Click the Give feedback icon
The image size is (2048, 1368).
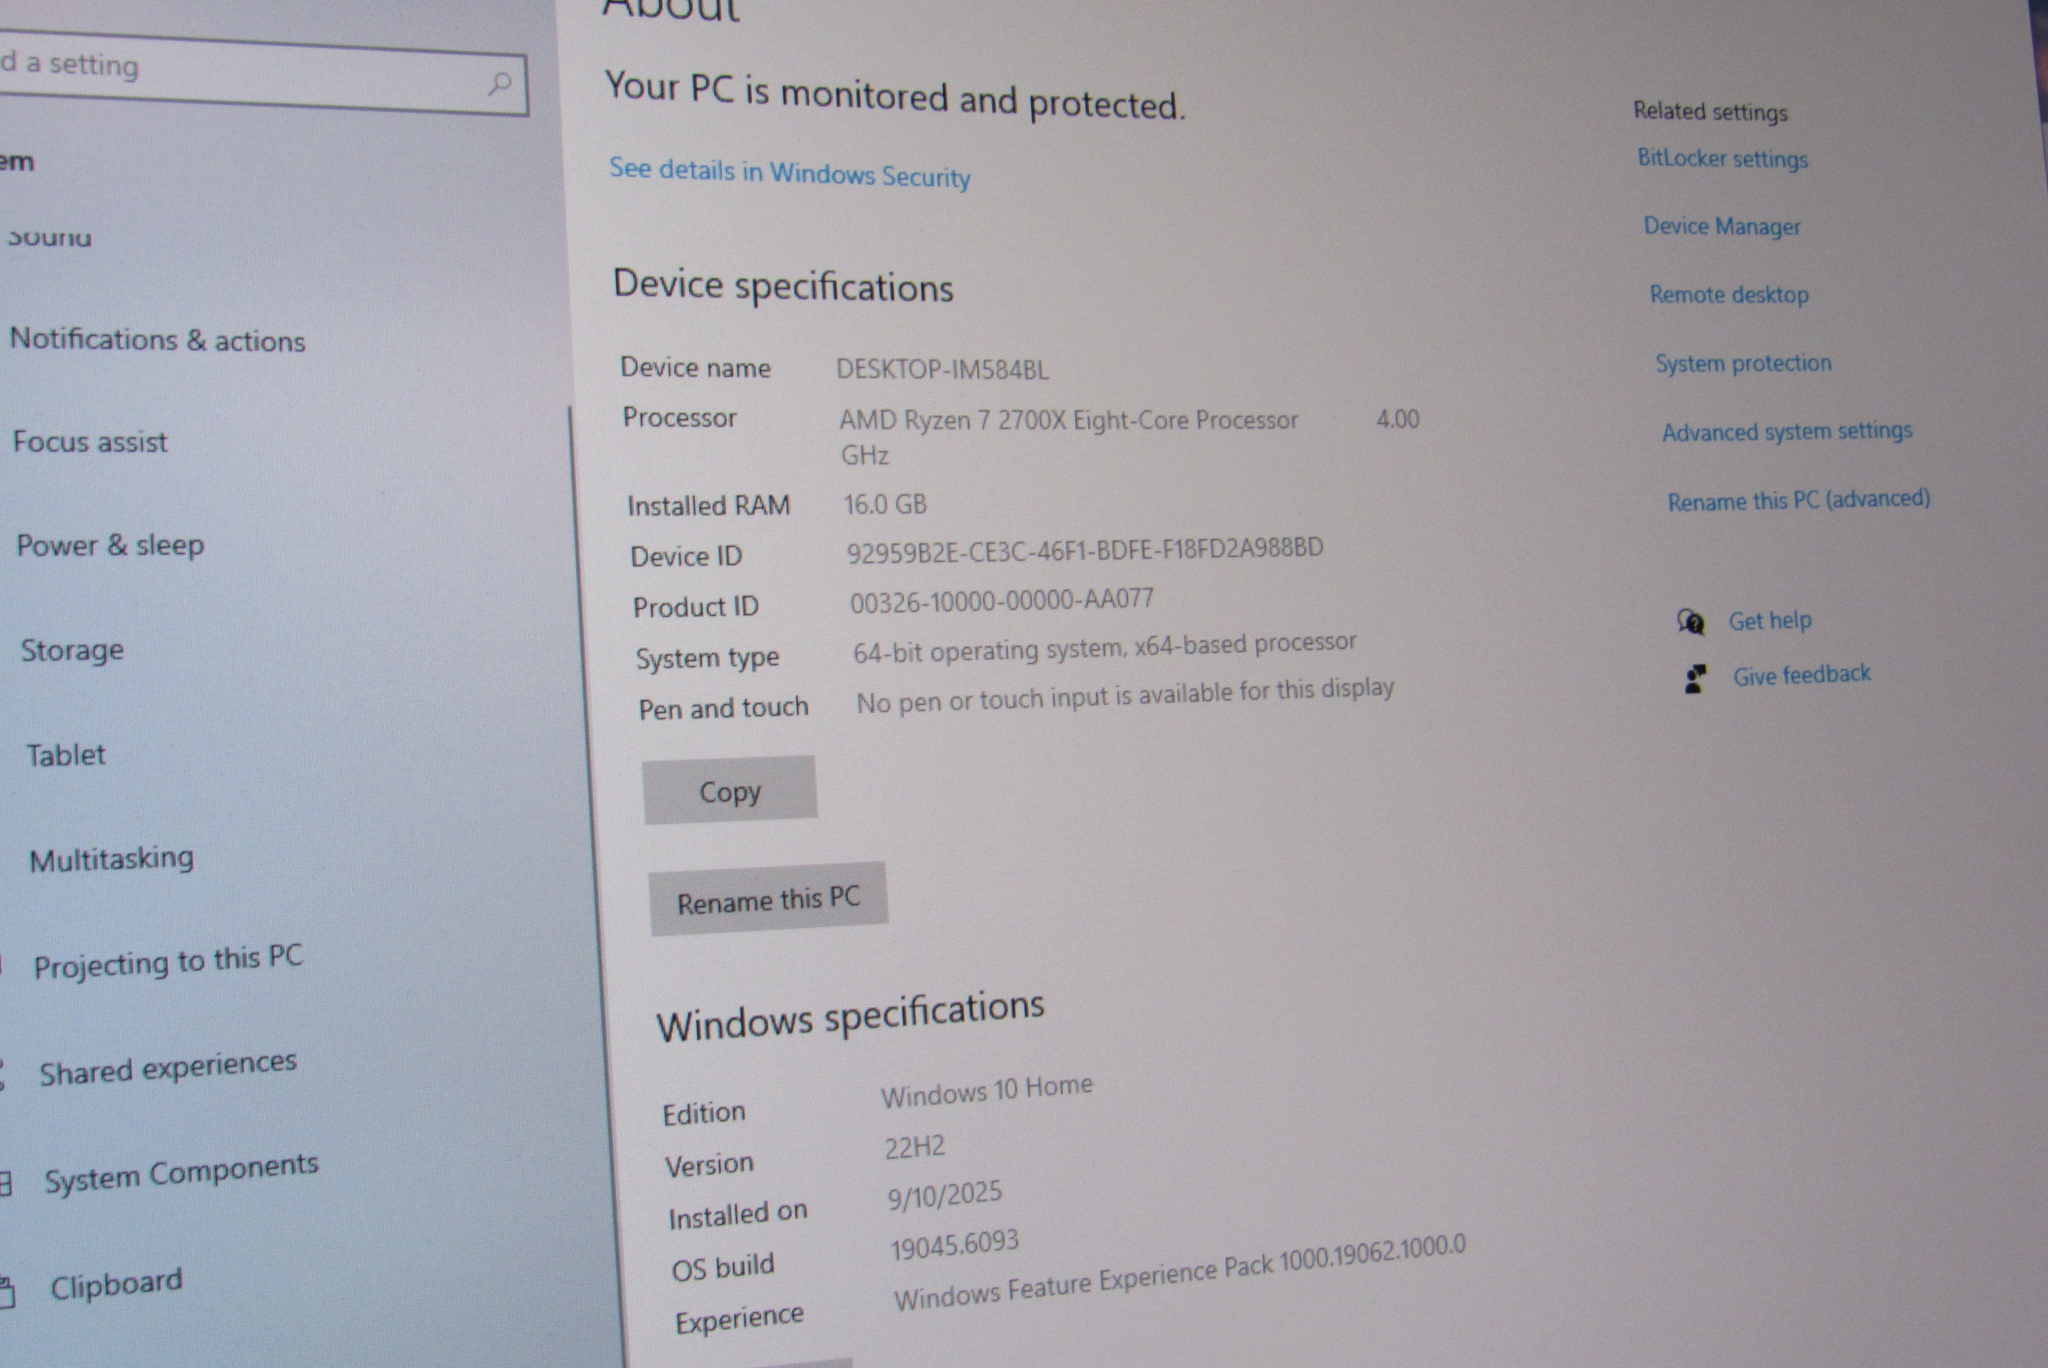(1695, 679)
